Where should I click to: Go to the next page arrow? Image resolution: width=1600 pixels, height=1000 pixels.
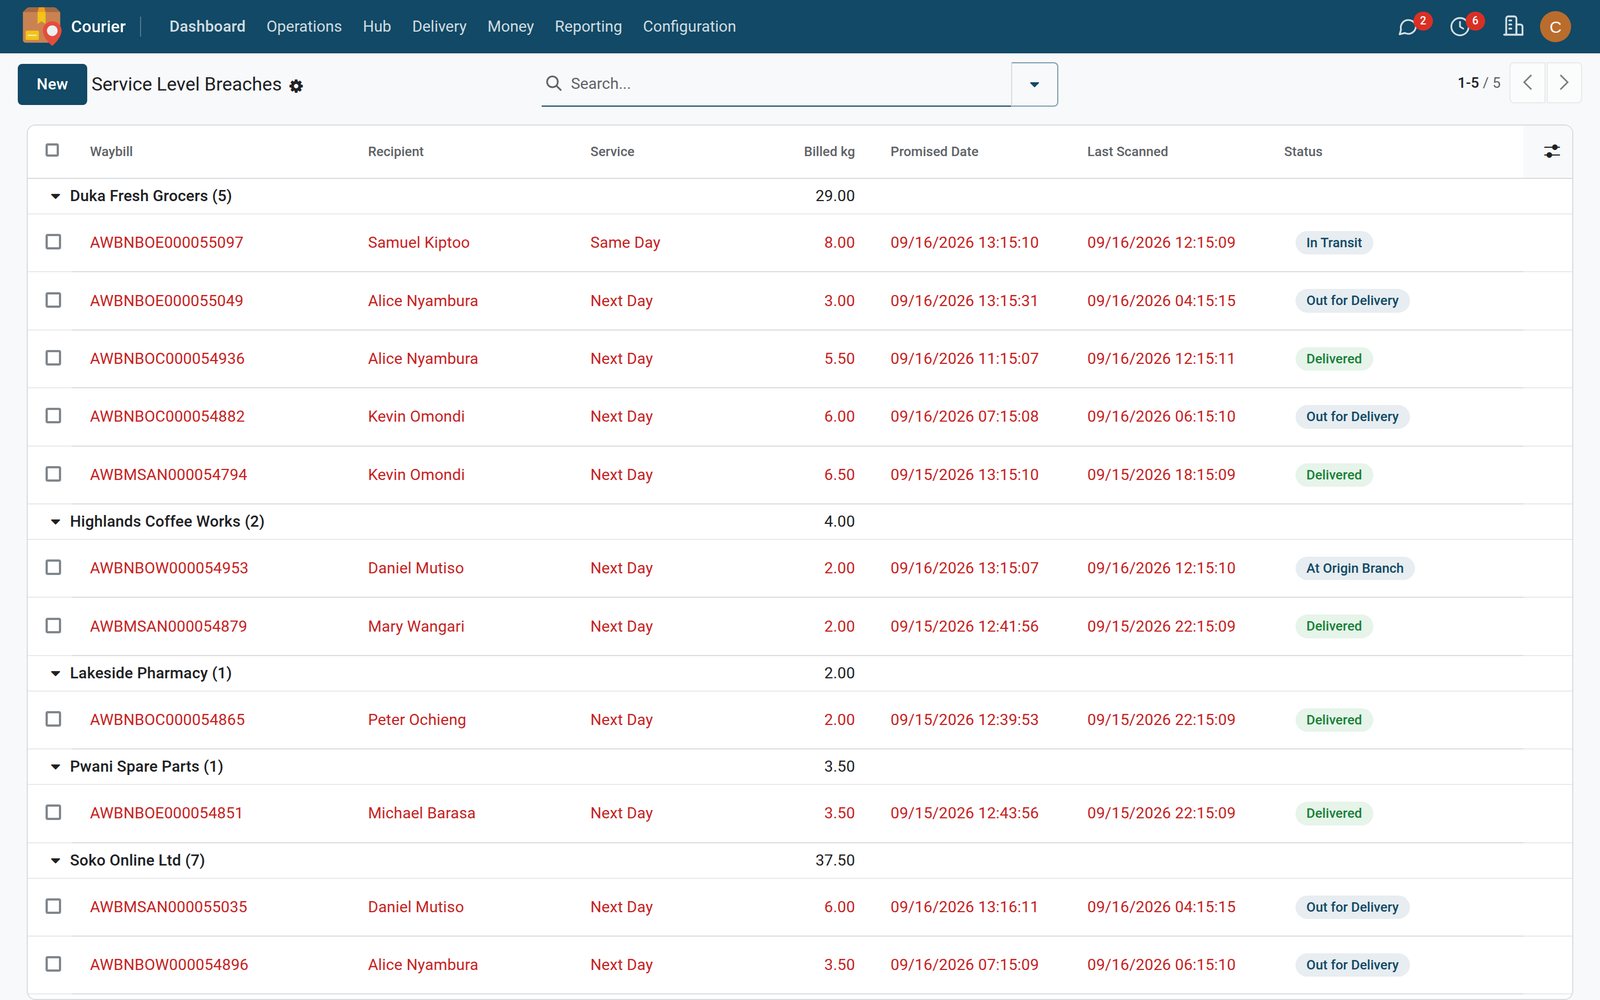1564,83
